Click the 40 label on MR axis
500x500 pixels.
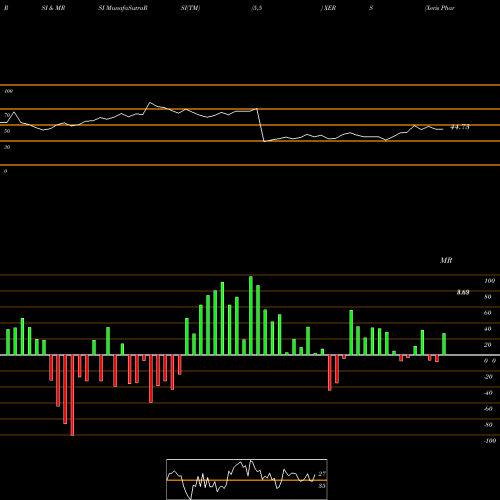coord(488,329)
